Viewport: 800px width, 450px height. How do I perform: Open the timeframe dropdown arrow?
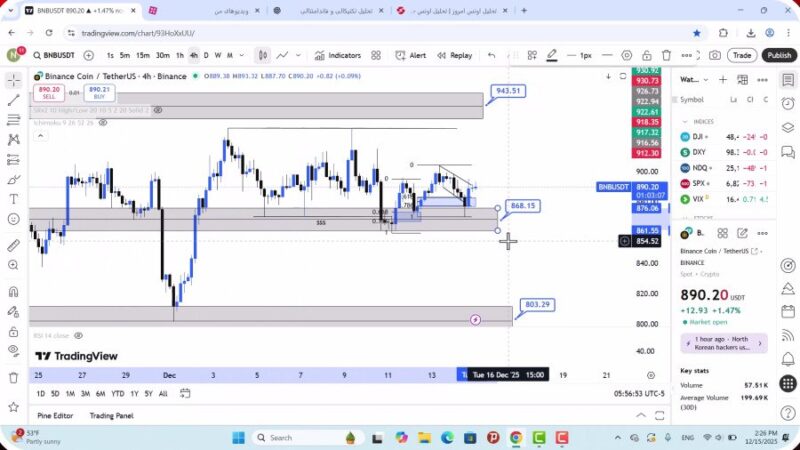[241, 56]
